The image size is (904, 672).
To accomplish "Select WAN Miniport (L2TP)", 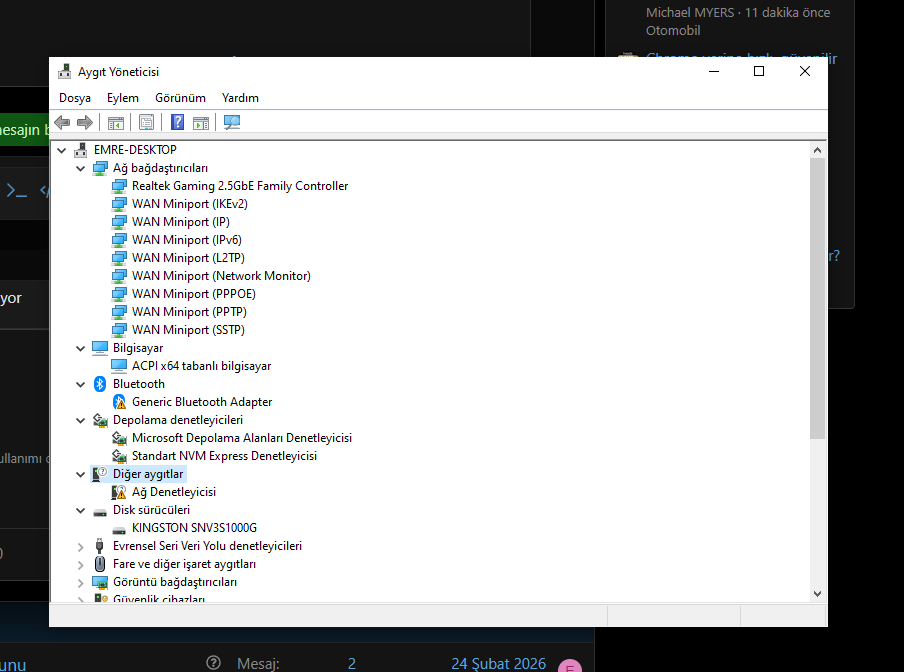I will (x=188, y=258).
